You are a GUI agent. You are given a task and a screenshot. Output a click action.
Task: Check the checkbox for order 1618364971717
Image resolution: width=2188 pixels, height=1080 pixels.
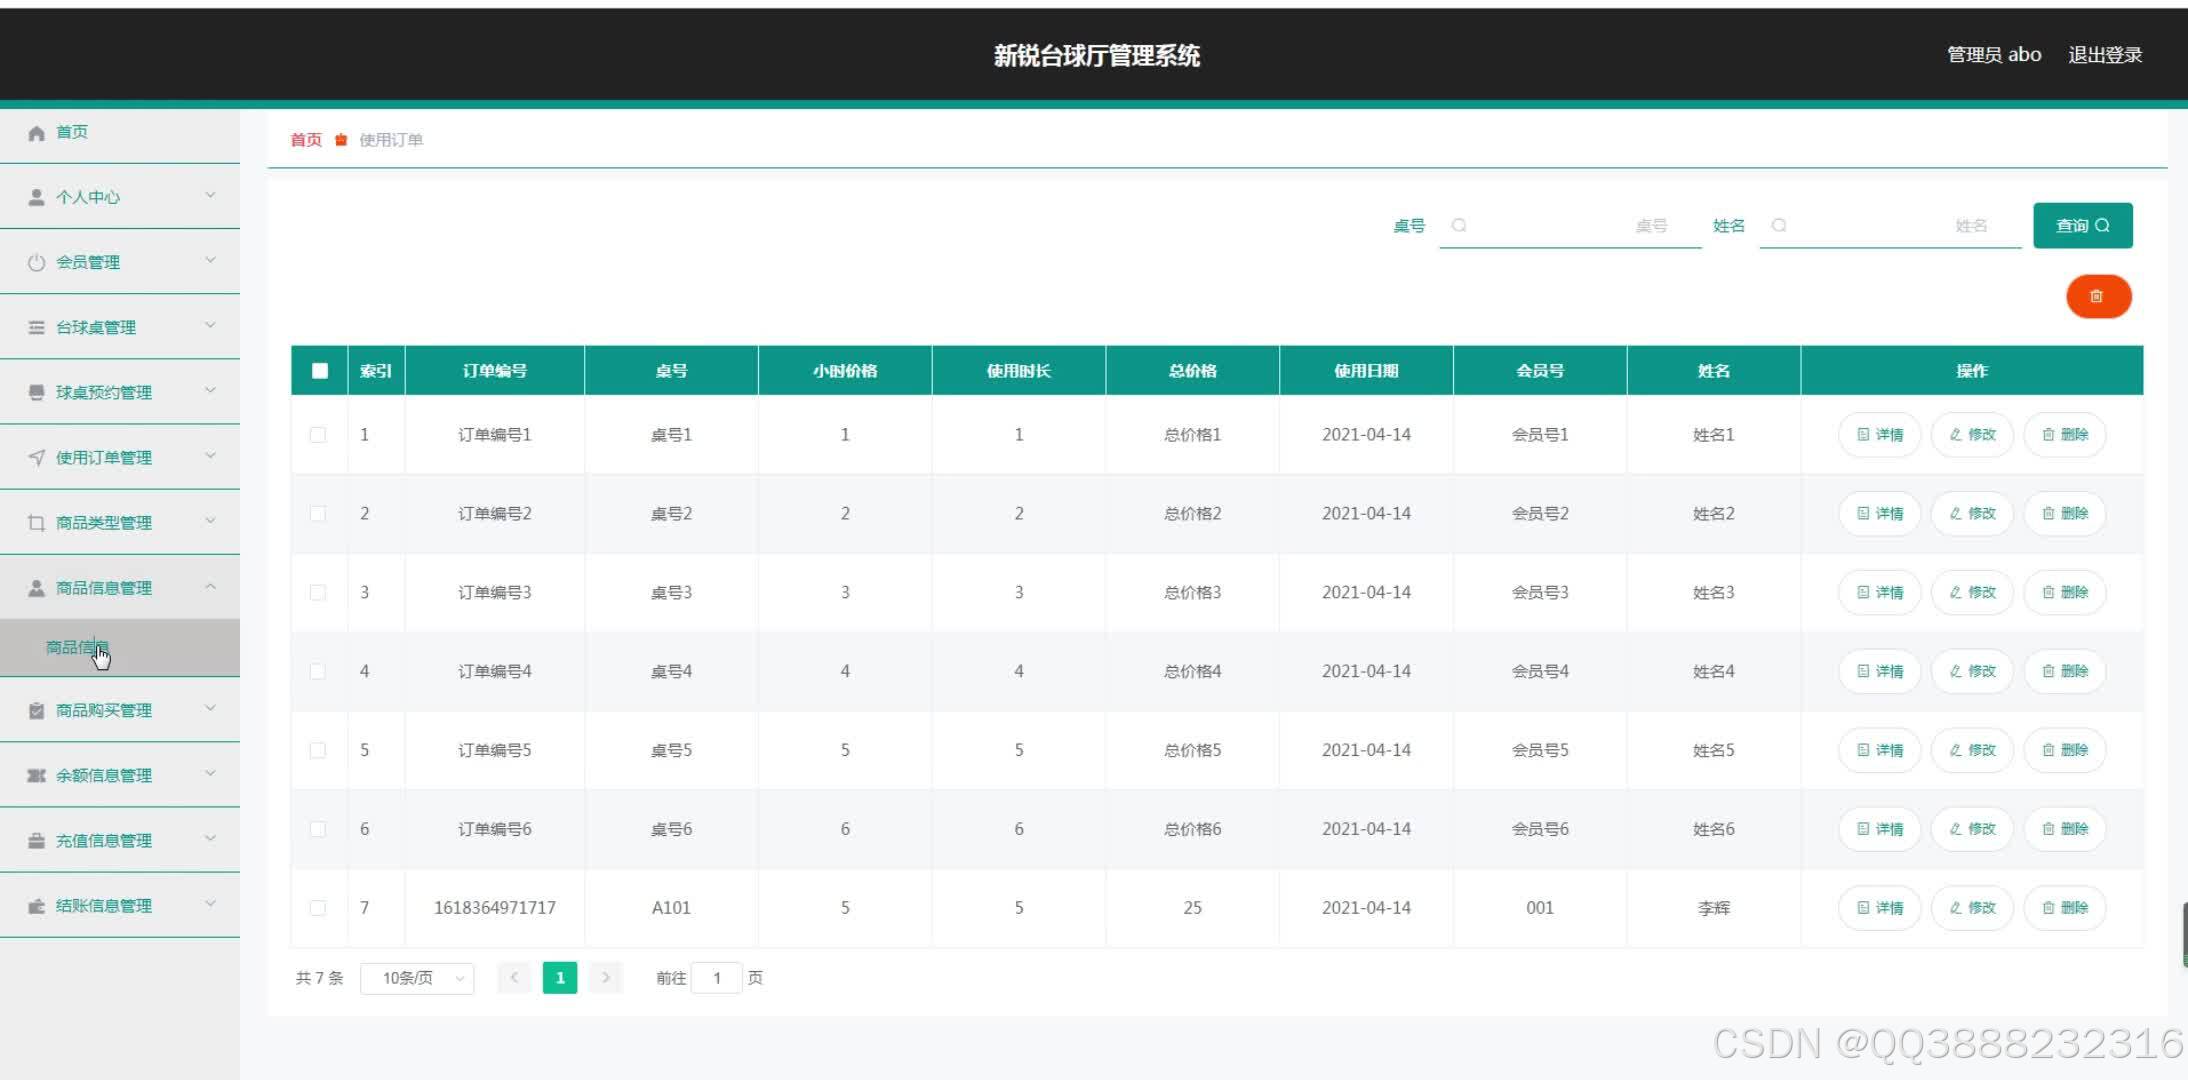[318, 907]
